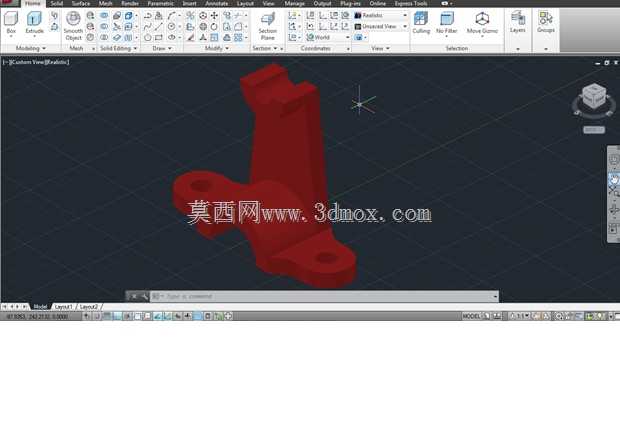The image size is (620, 428).
Task: Pick the Rectangle tool in Draw panel
Action: pyautogui.click(x=159, y=38)
